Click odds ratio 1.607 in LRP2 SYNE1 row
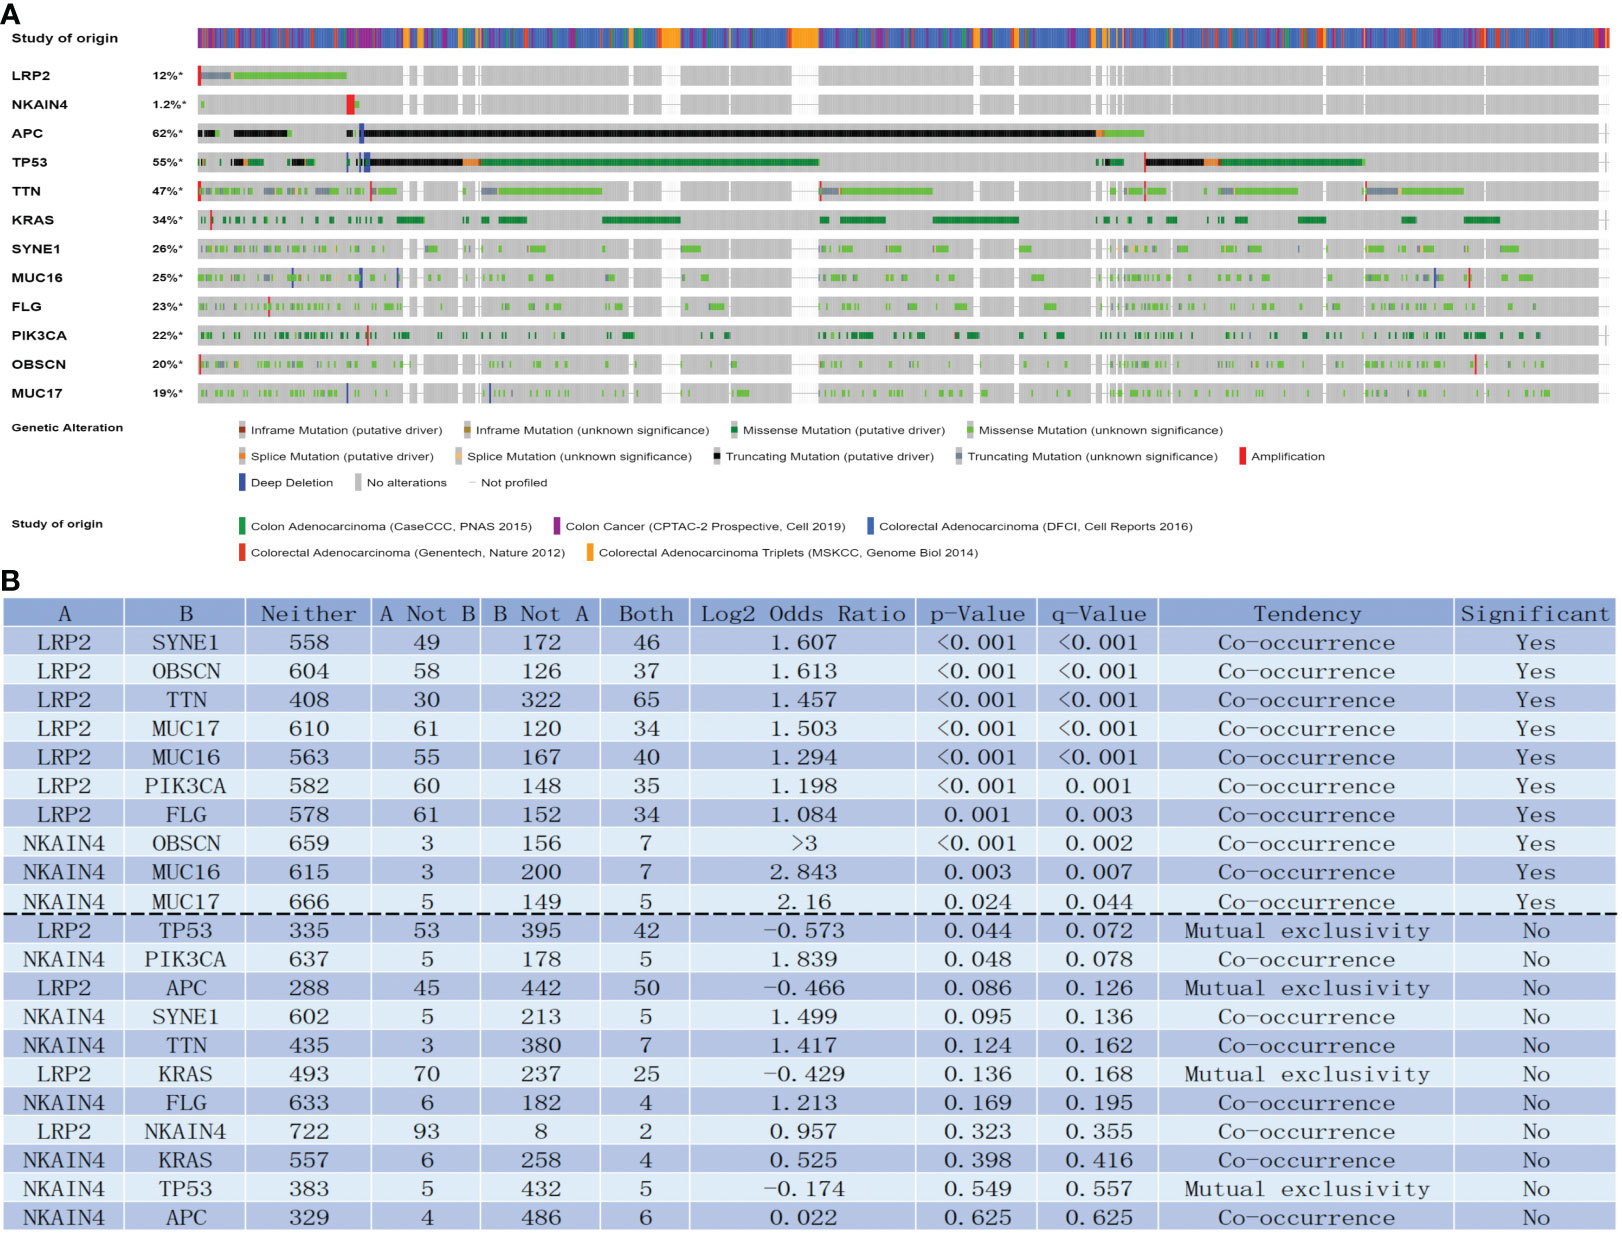 tap(803, 643)
